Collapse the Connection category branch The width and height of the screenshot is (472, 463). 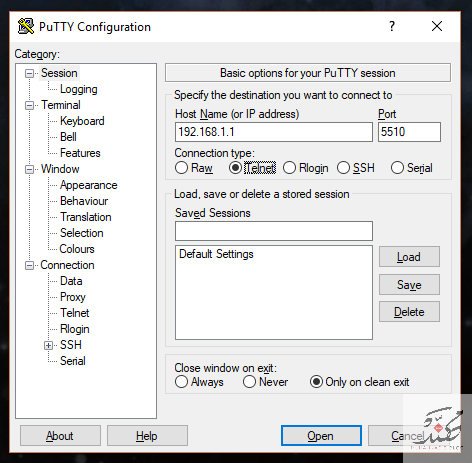click(29, 265)
